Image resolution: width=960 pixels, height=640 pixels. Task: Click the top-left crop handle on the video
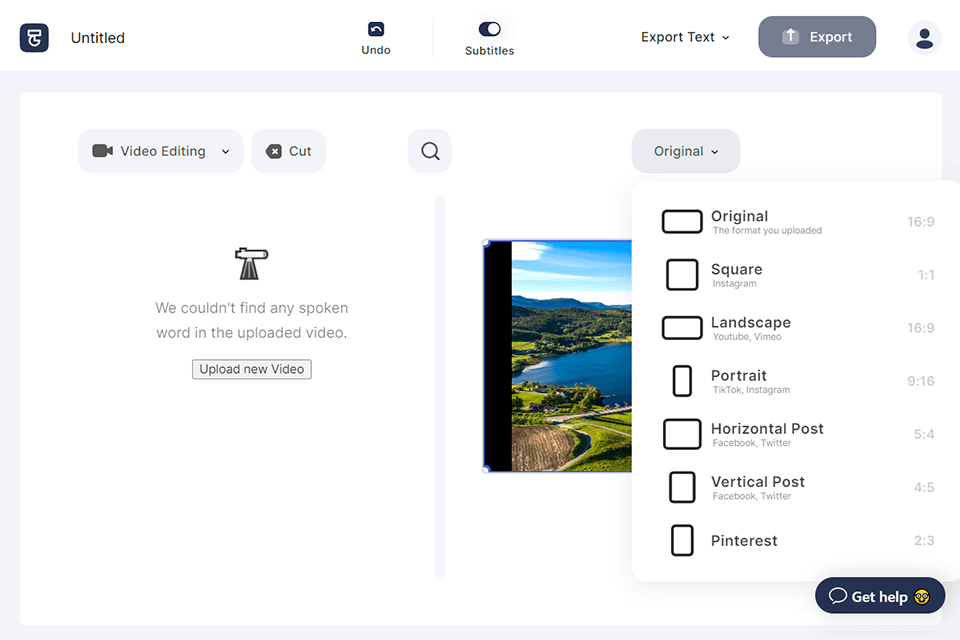[x=486, y=243]
